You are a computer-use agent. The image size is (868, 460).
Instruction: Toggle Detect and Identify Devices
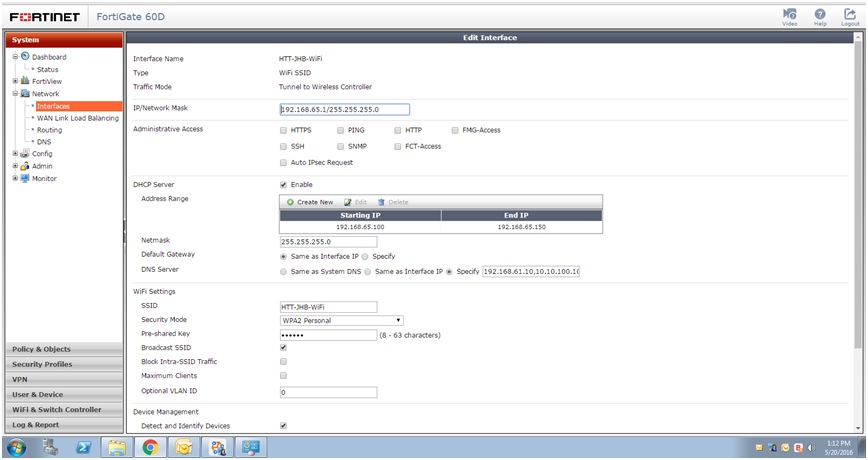(x=283, y=426)
